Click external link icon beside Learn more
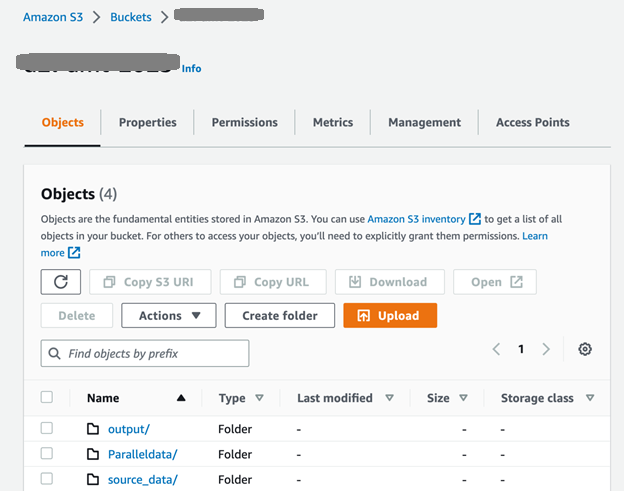Screen dimensions: 624x491 click(x=74, y=253)
